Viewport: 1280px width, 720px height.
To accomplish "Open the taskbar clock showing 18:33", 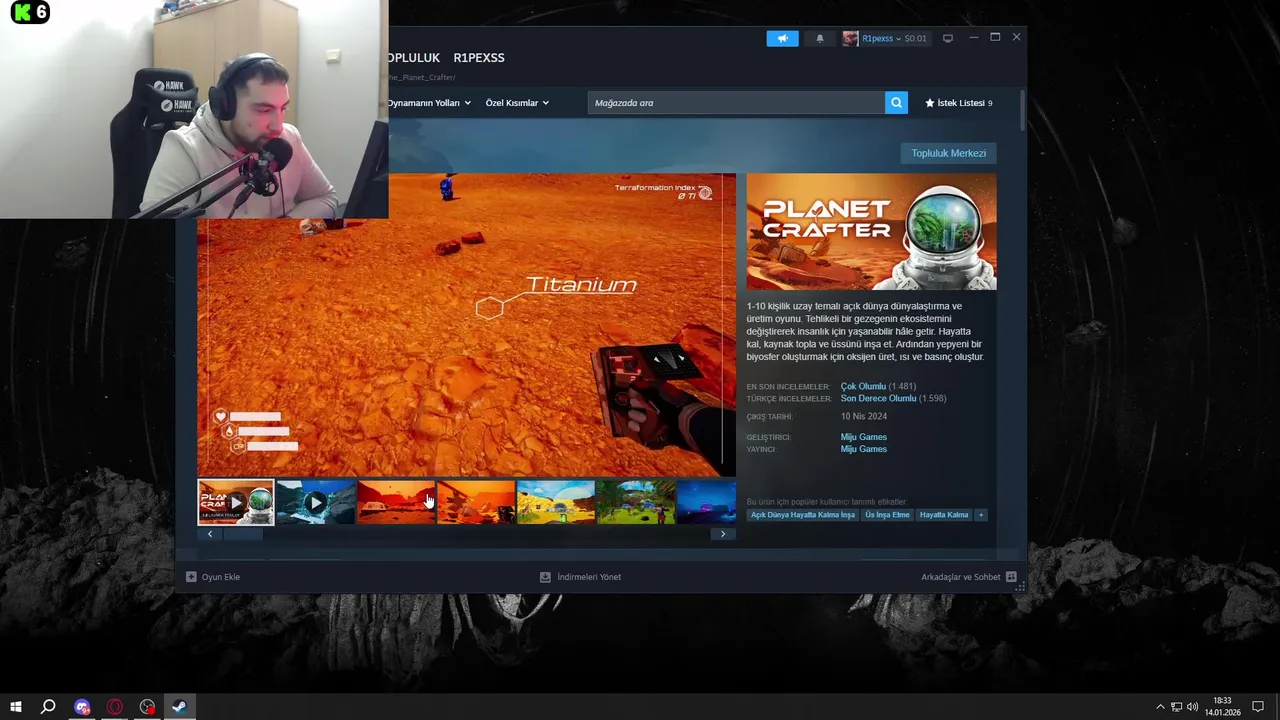I will click(x=1222, y=707).
